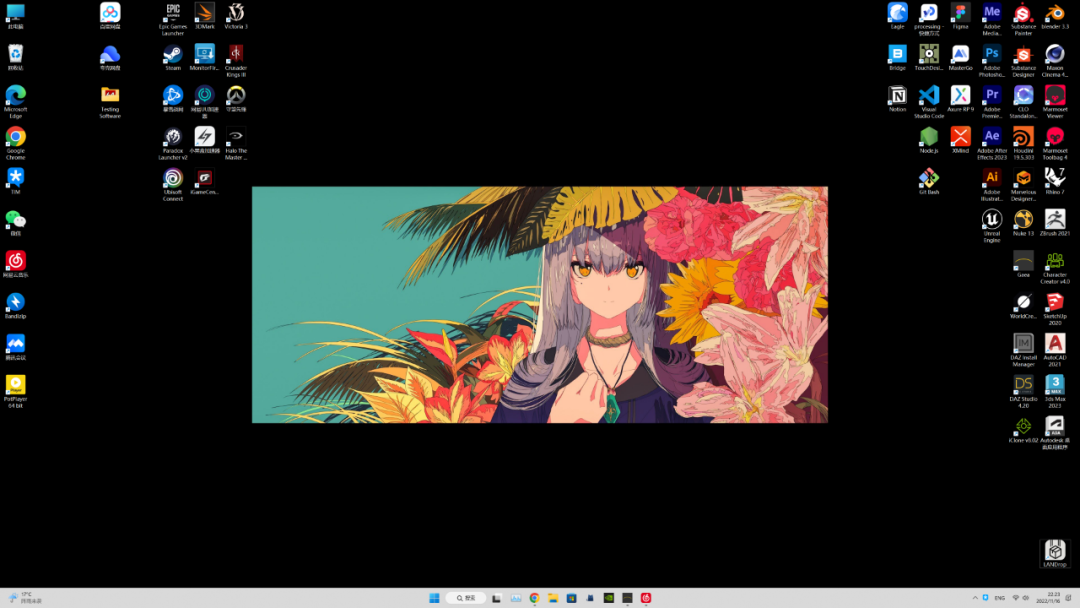
Task: Select the Adobe Photoshop icon
Action: [992, 61]
